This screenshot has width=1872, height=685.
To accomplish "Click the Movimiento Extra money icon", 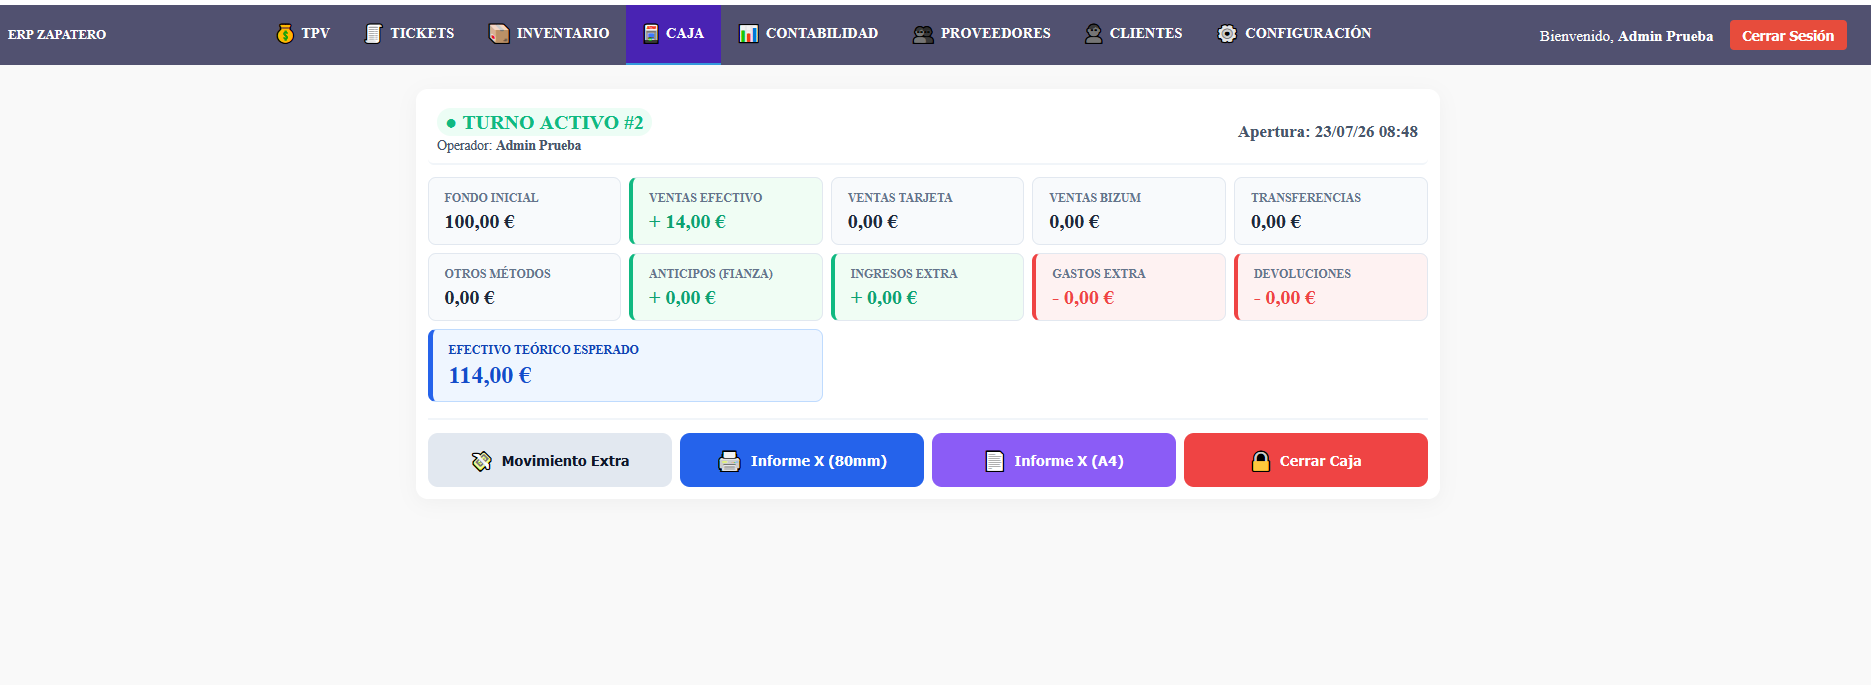I will coord(482,461).
